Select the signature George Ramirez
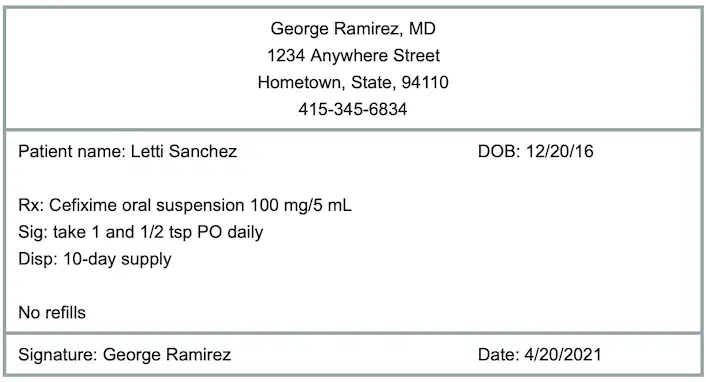This screenshot has width=706, height=382. (x=167, y=355)
